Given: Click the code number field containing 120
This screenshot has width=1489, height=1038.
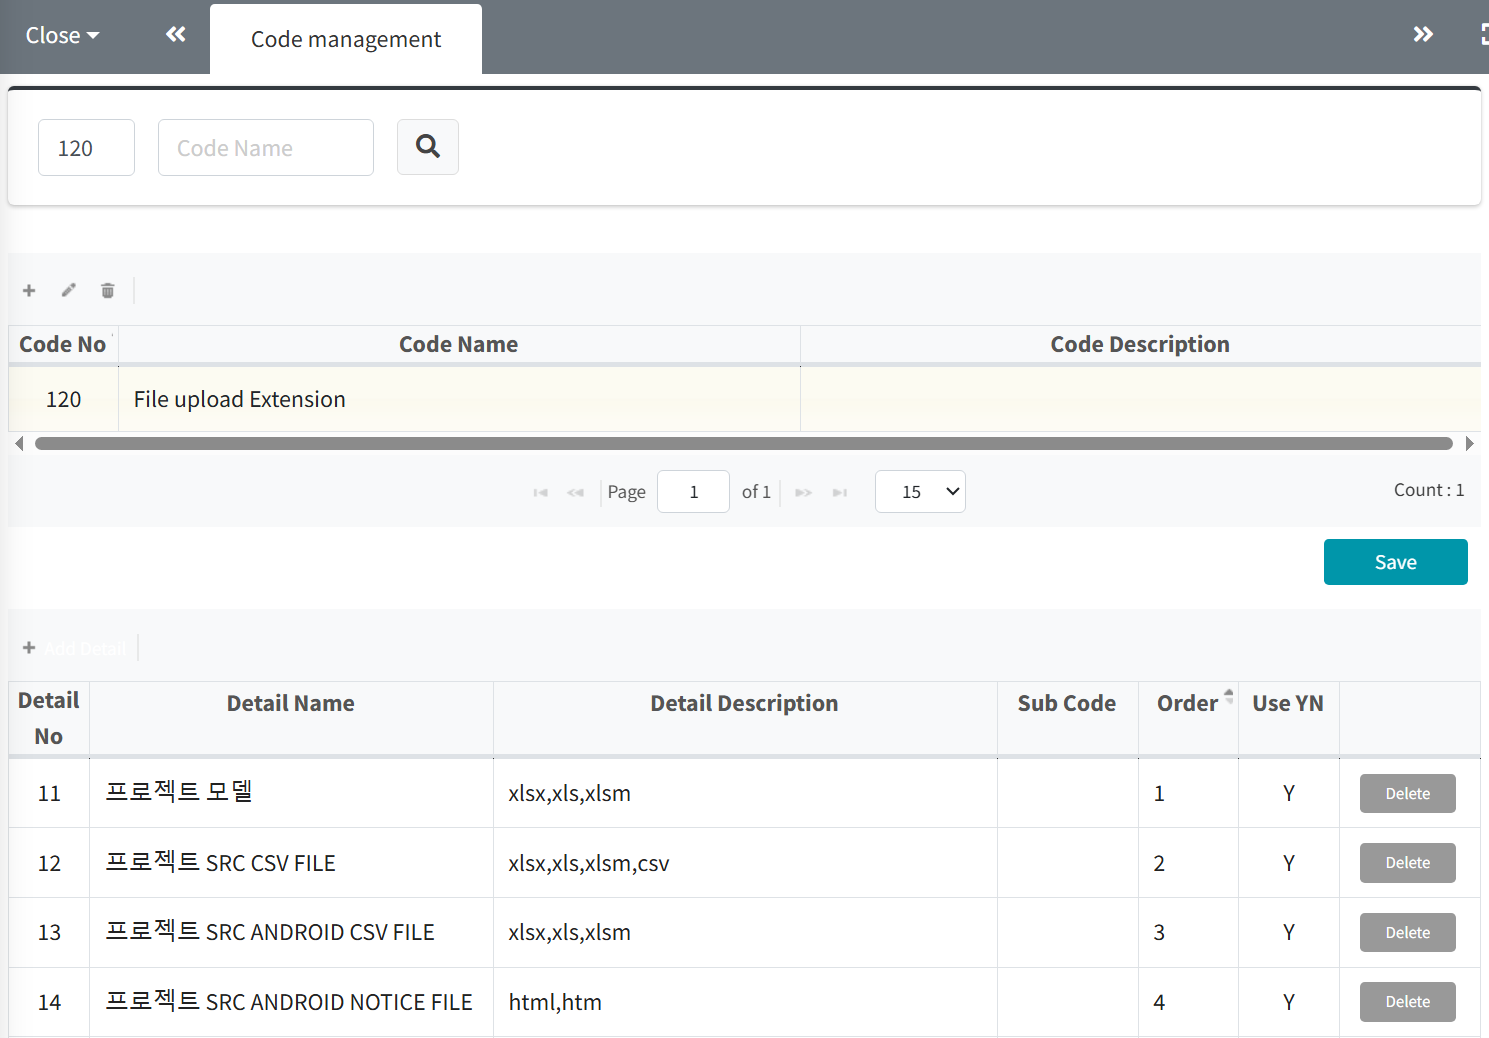Looking at the screenshot, I should [x=86, y=148].
